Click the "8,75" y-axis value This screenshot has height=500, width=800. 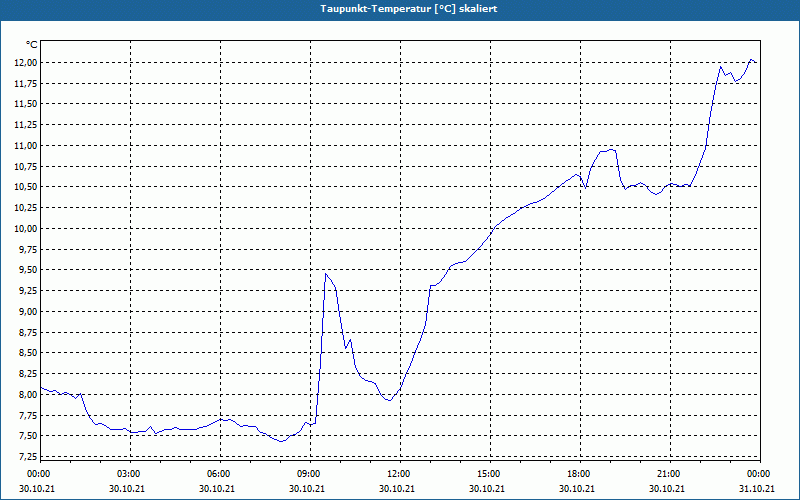29,332
